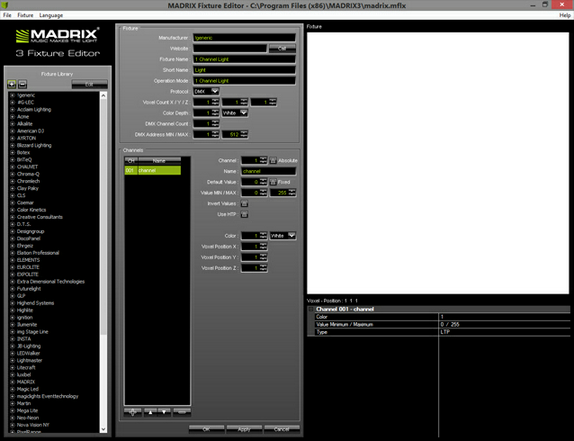Click Channel number spinner arrows

click(x=263, y=160)
